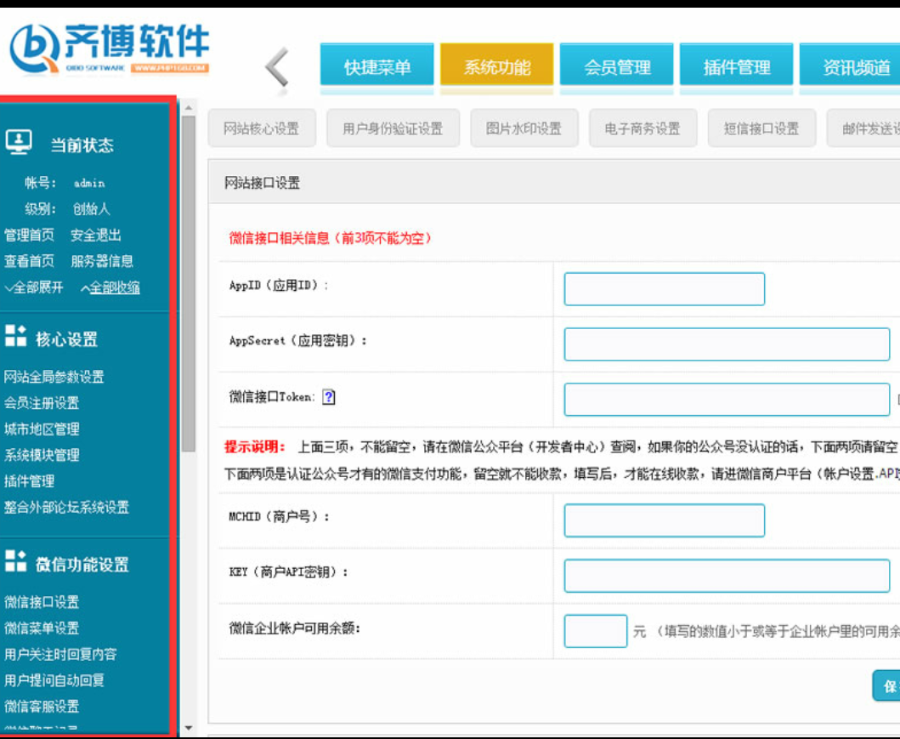Open the 微信接口Token help question mark
This screenshot has width=900, height=739.
pyautogui.click(x=330, y=397)
